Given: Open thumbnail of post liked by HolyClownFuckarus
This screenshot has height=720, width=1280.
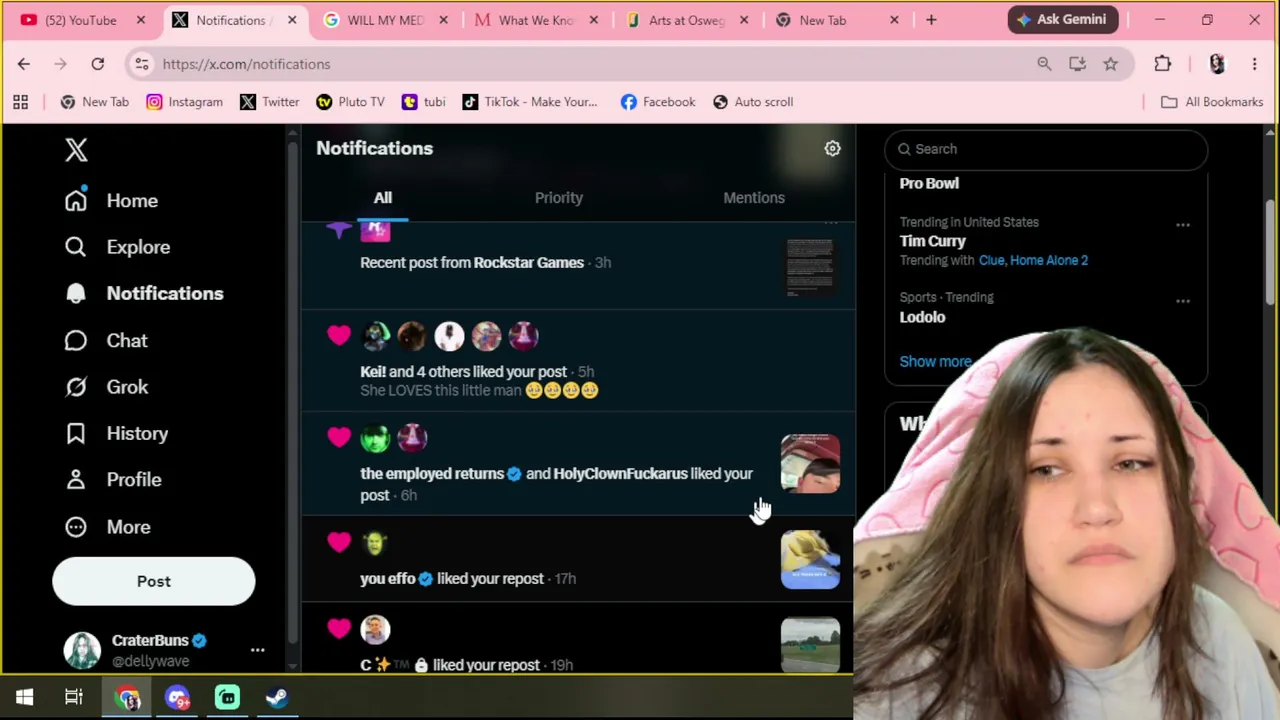Looking at the screenshot, I should tap(810, 464).
